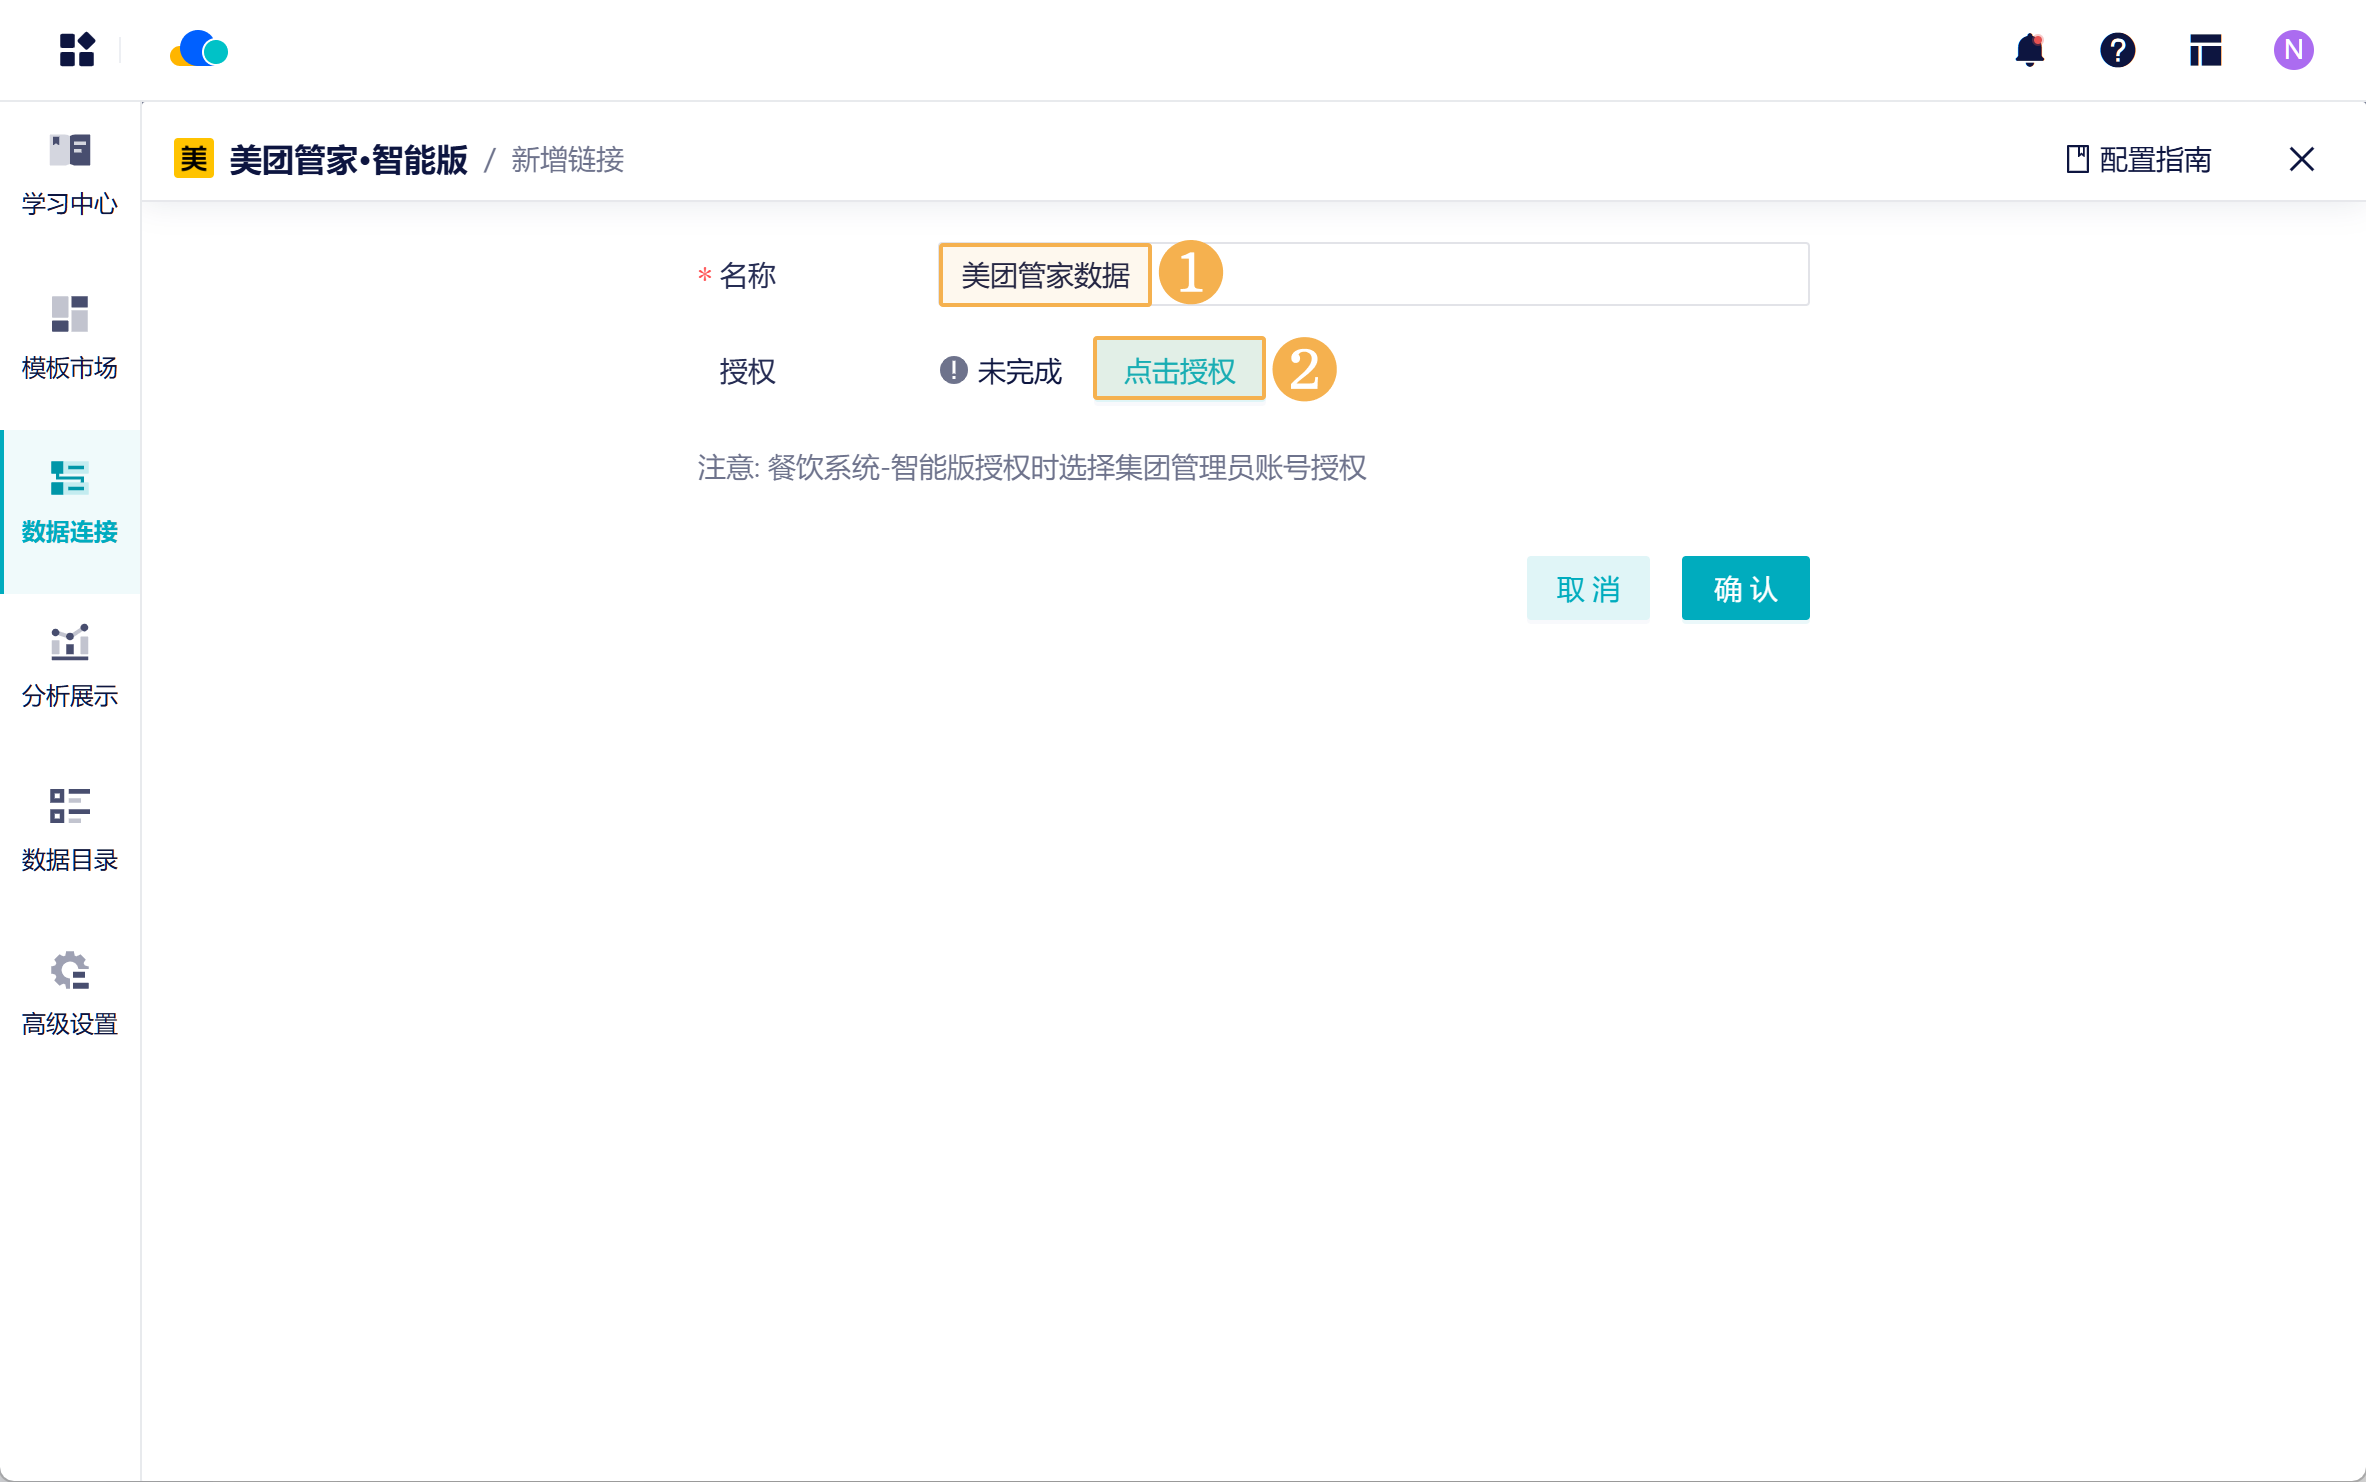Click the 美团管家·智能版 breadcrumb title
Viewport: 2366px width, 1482px height.
click(x=348, y=160)
